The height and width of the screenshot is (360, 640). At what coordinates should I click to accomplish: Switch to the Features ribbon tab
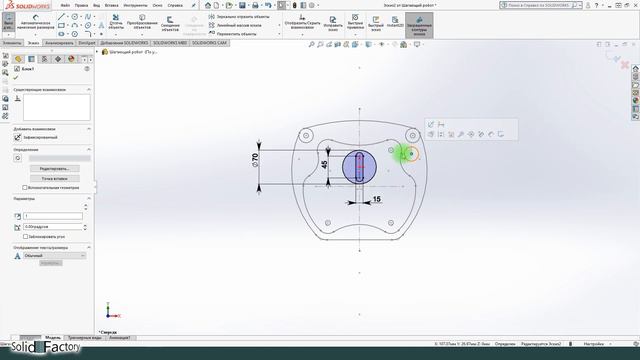(x=12, y=43)
